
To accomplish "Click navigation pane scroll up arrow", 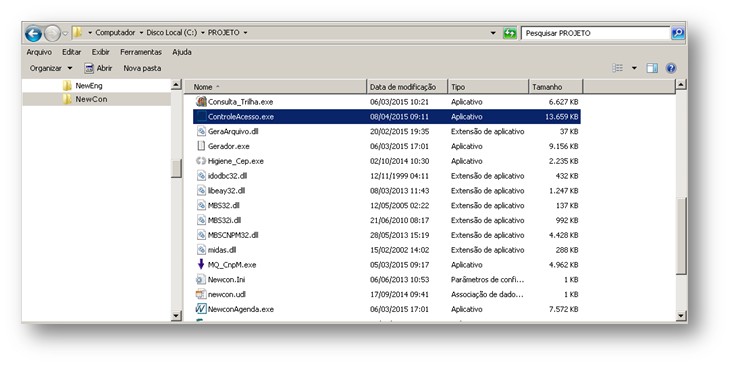I will pos(176,85).
